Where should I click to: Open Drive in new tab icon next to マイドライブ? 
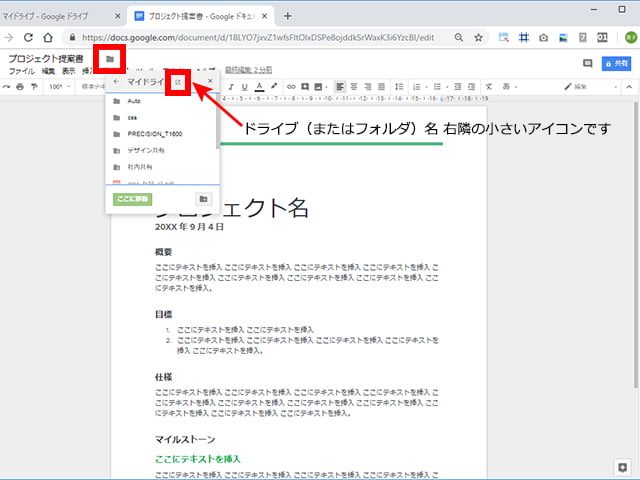pos(178,81)
